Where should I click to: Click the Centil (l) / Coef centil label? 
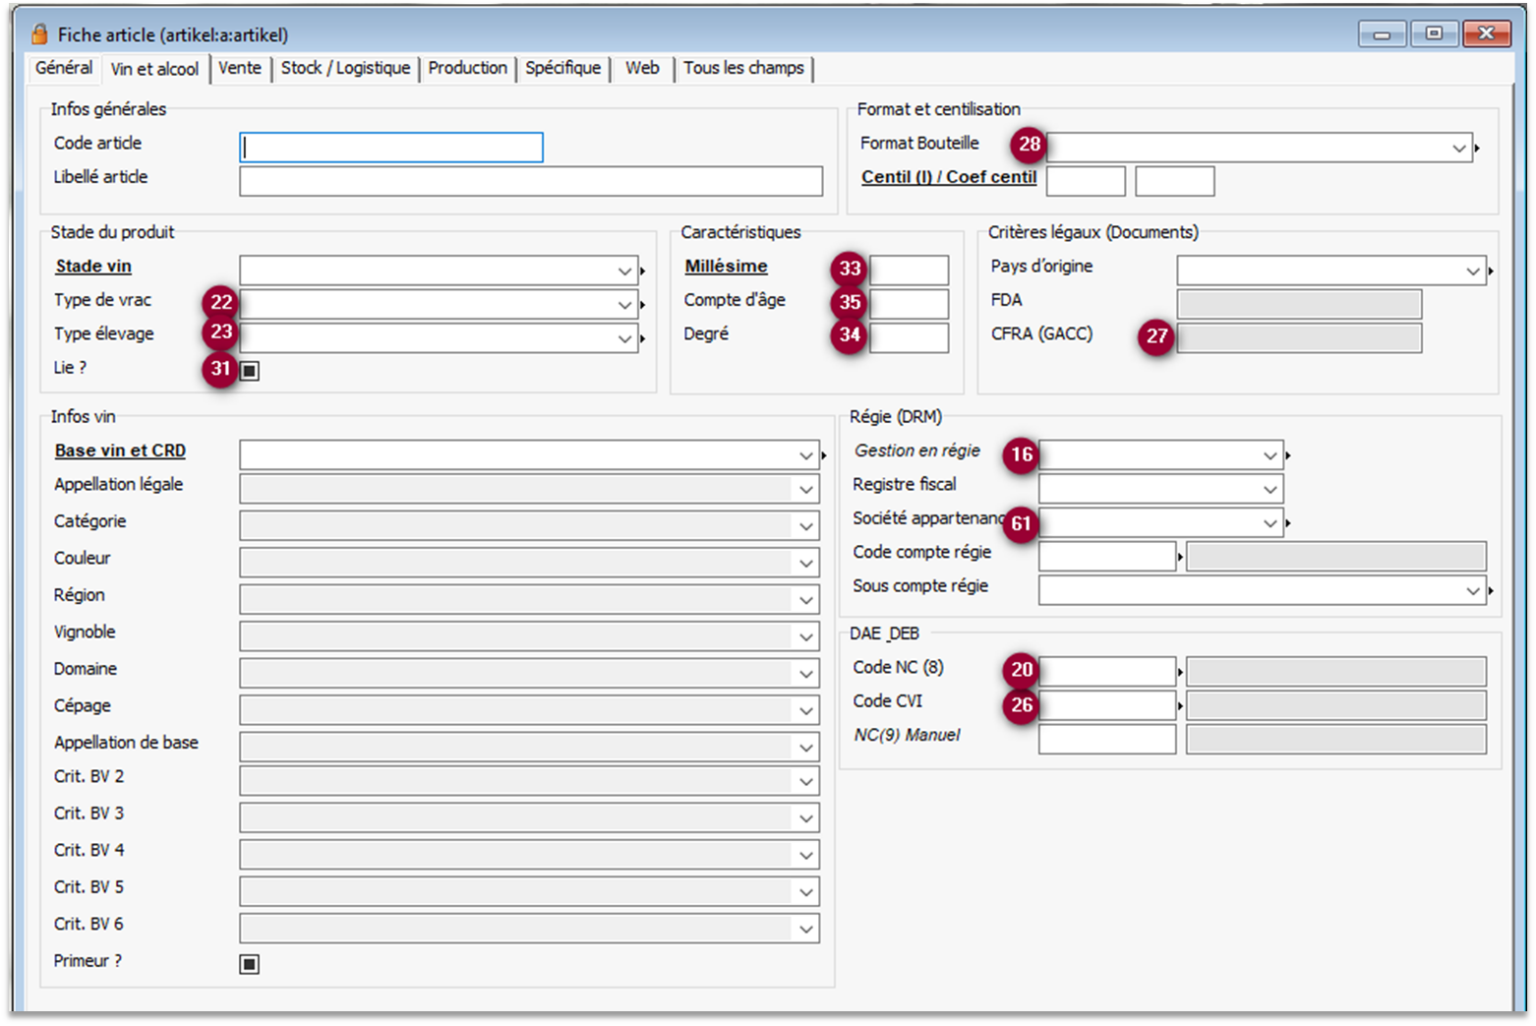[948, 177]
